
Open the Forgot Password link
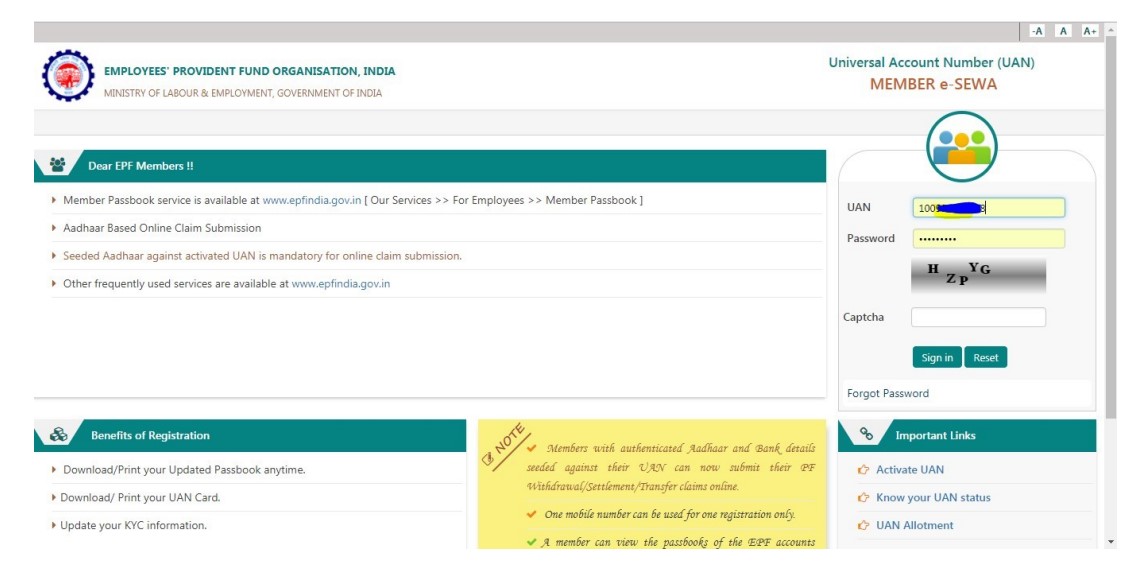(888, 394)
